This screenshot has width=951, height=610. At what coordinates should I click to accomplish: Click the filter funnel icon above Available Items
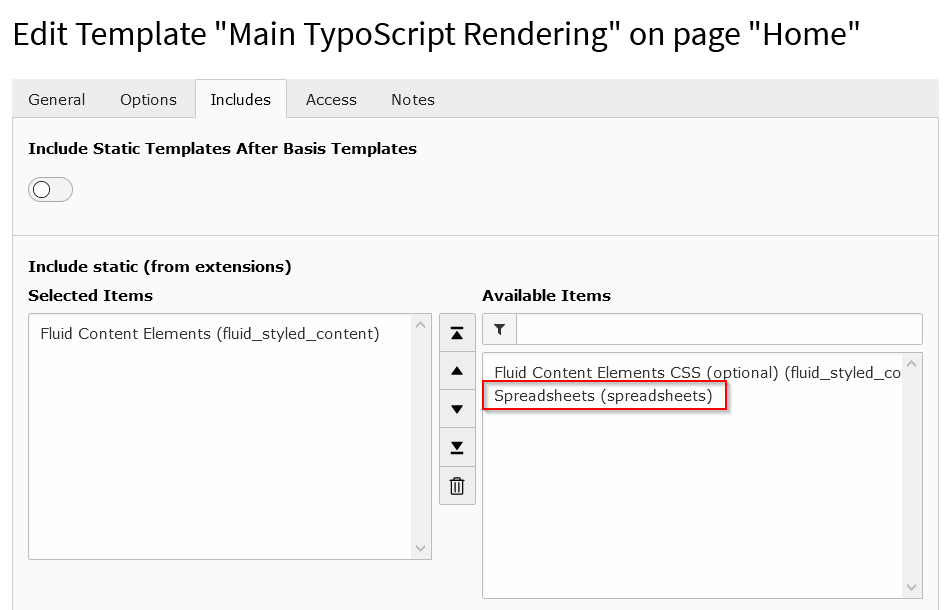click(x=498, y=329)
